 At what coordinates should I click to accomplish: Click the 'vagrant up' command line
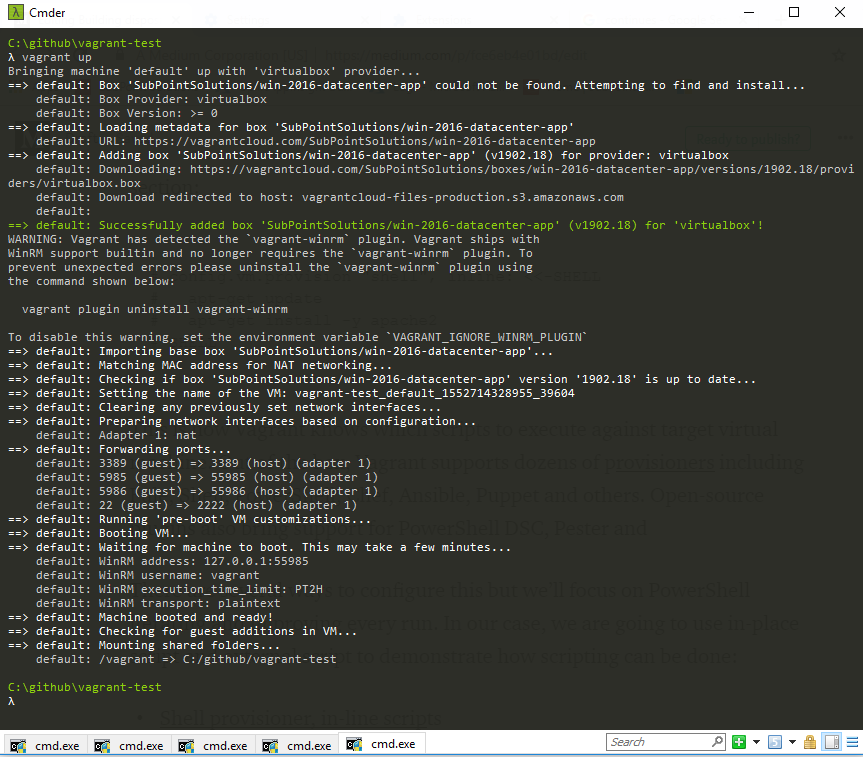point(50,57)
